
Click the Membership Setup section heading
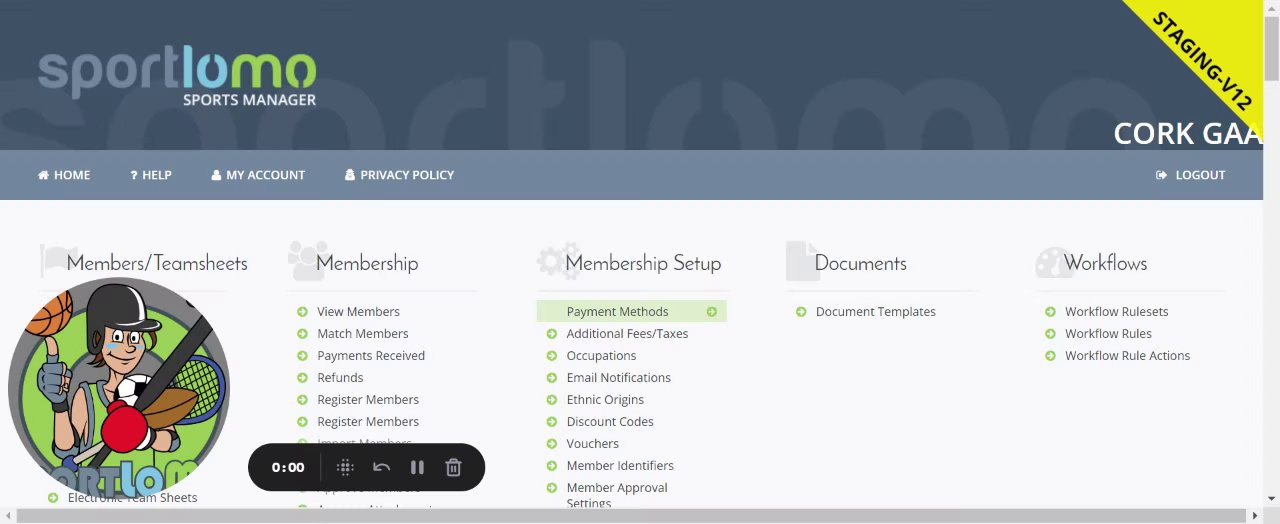pyautogui.click(x=643, y=264)
